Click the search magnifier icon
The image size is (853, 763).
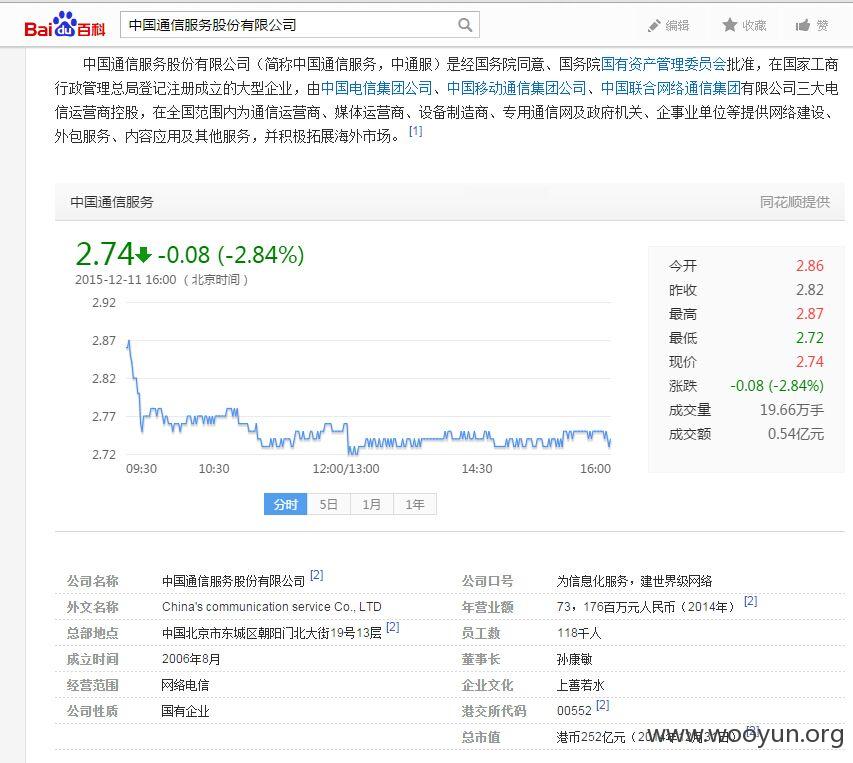(465, 25)
